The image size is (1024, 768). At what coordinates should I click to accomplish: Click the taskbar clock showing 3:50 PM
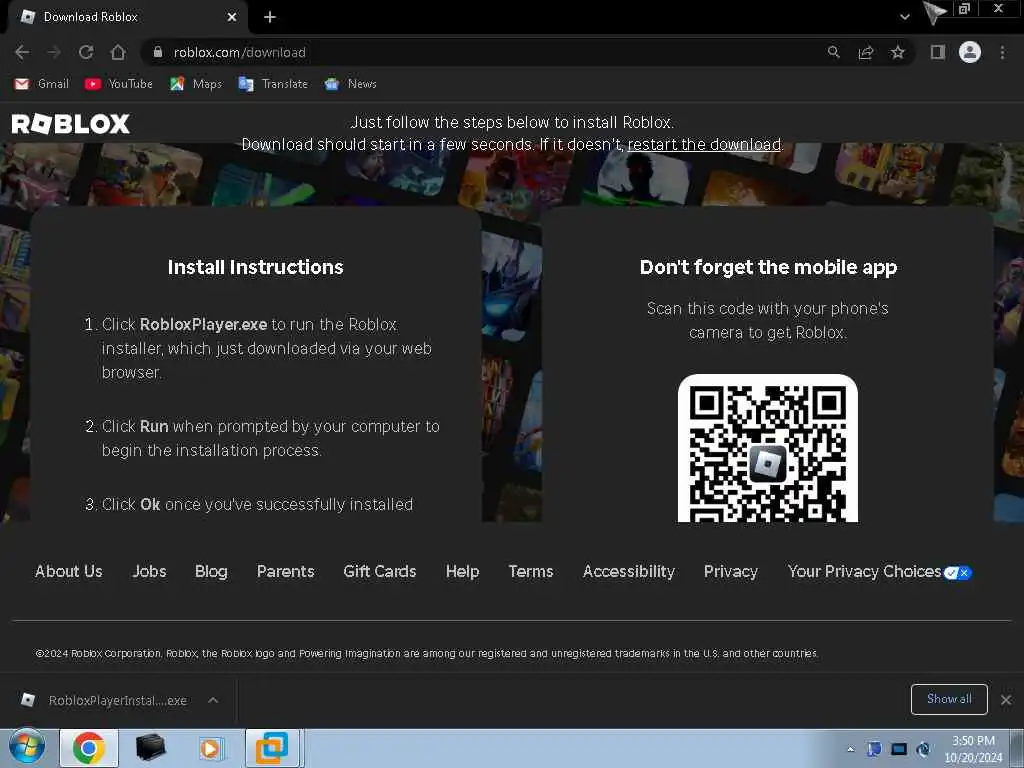[x=973, y=749]
